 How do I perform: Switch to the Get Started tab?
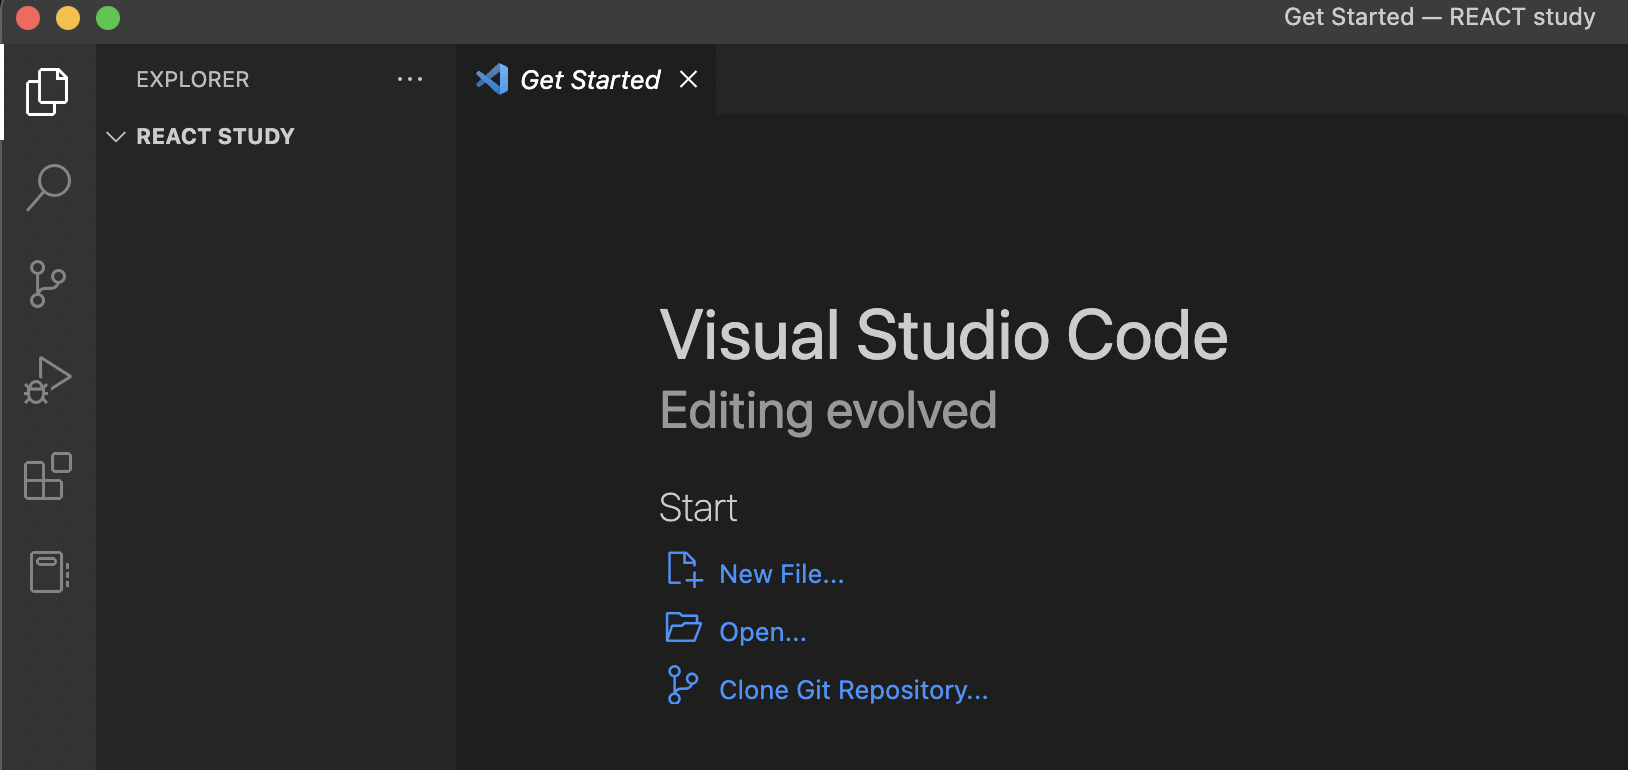pos(586,79)
